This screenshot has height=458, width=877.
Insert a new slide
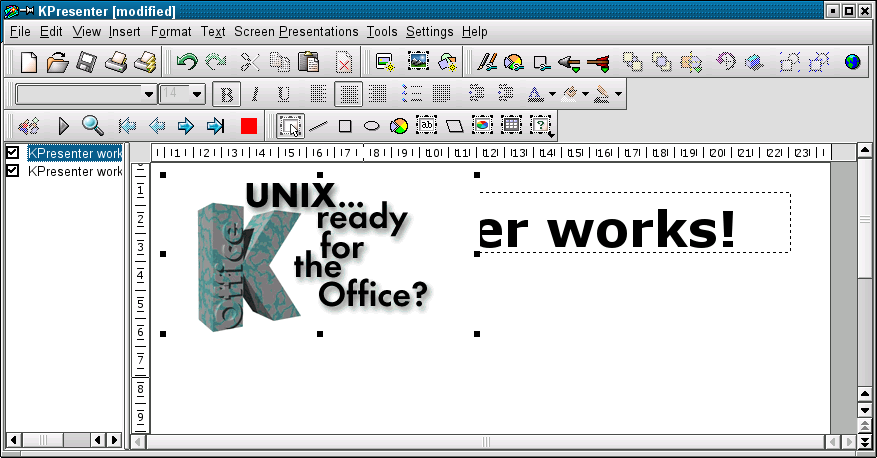(385, 62)
